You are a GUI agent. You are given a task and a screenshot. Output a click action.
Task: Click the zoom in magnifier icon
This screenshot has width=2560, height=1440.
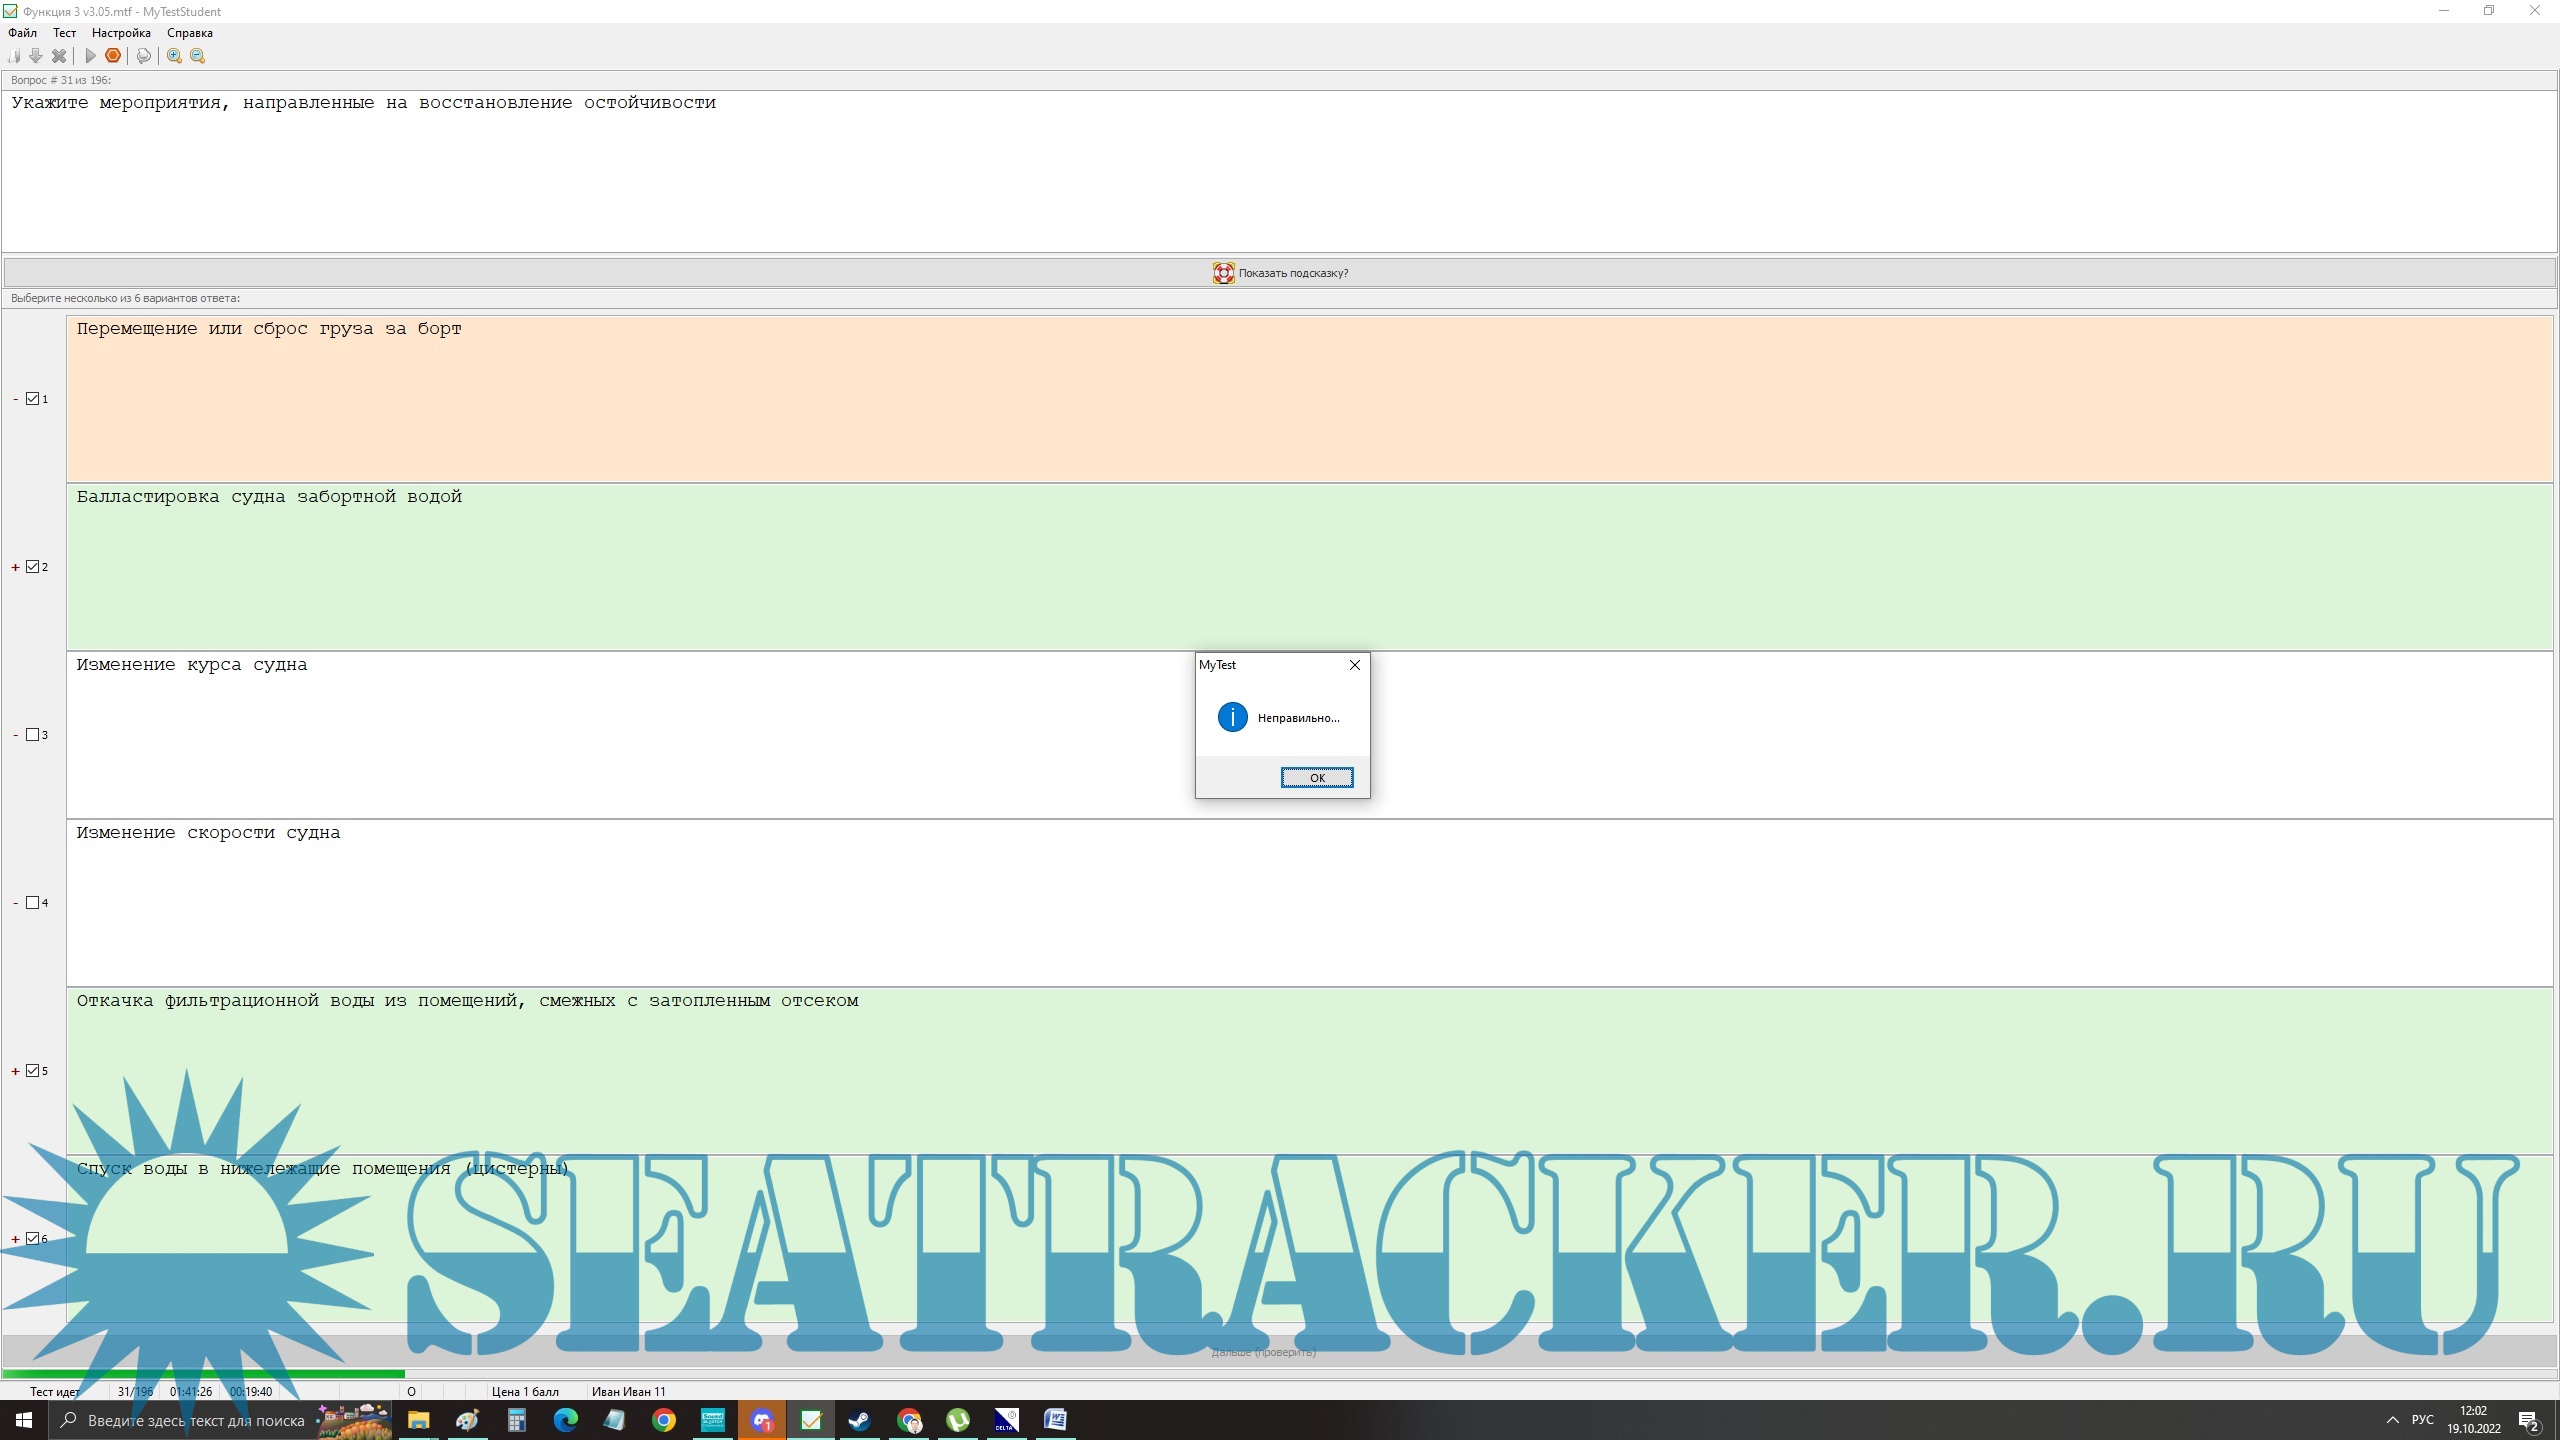pyautogui.click(x=174, y=56)
